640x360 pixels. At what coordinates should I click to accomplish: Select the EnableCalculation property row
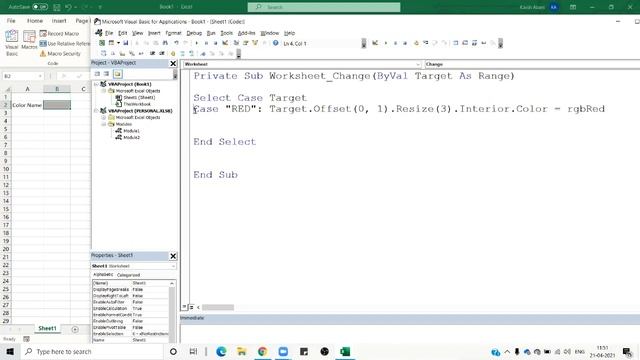(x=130, y=309)
